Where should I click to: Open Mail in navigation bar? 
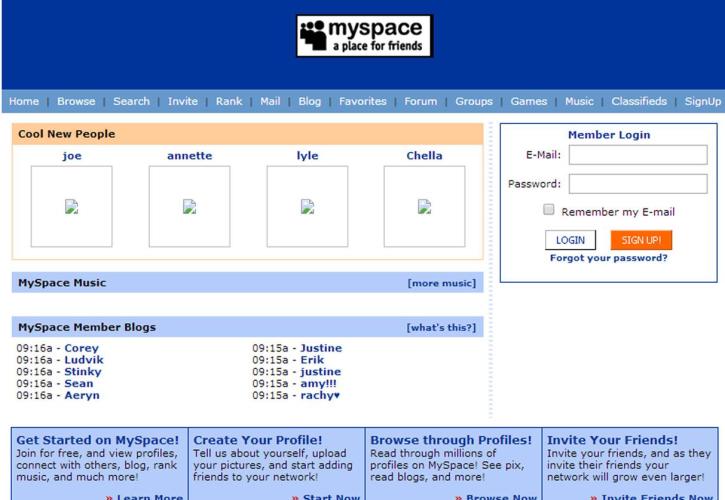(270, 101)
